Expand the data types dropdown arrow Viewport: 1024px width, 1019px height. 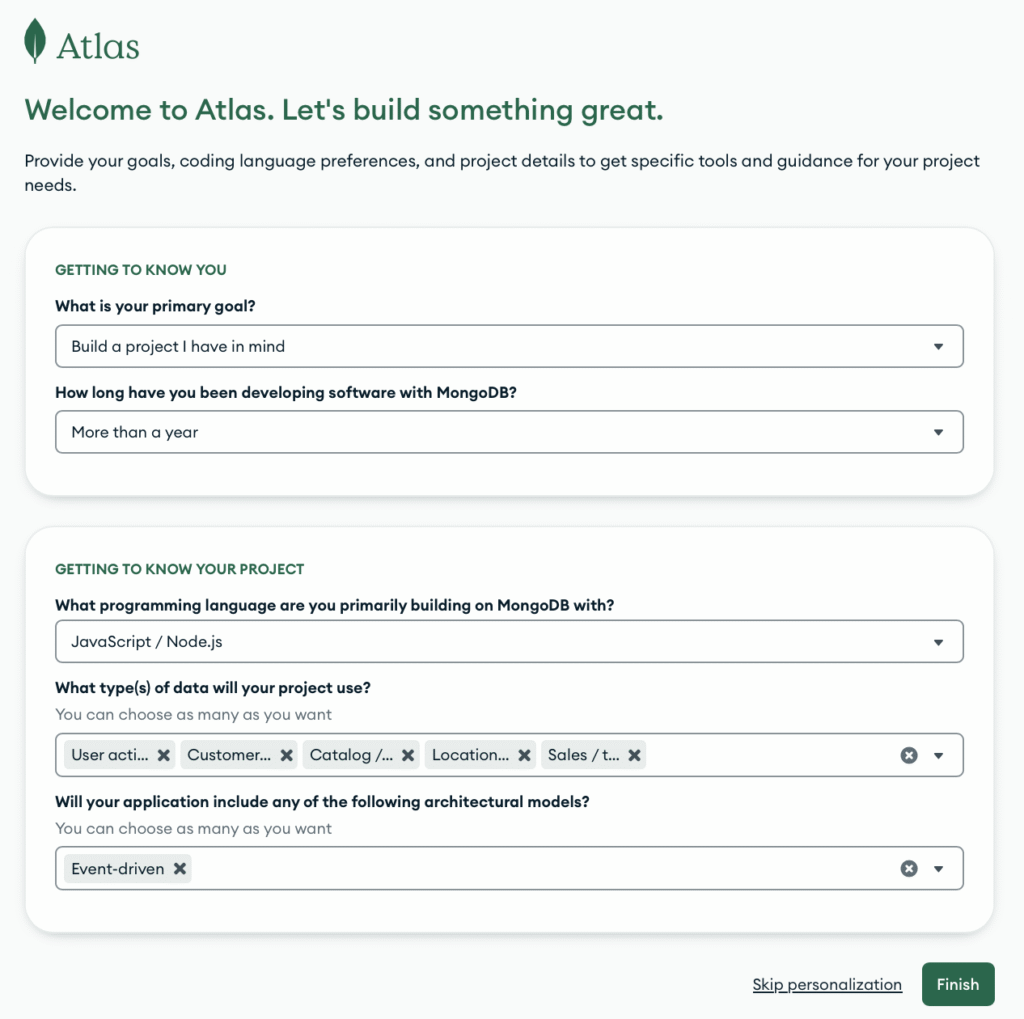tap(938, 756)
